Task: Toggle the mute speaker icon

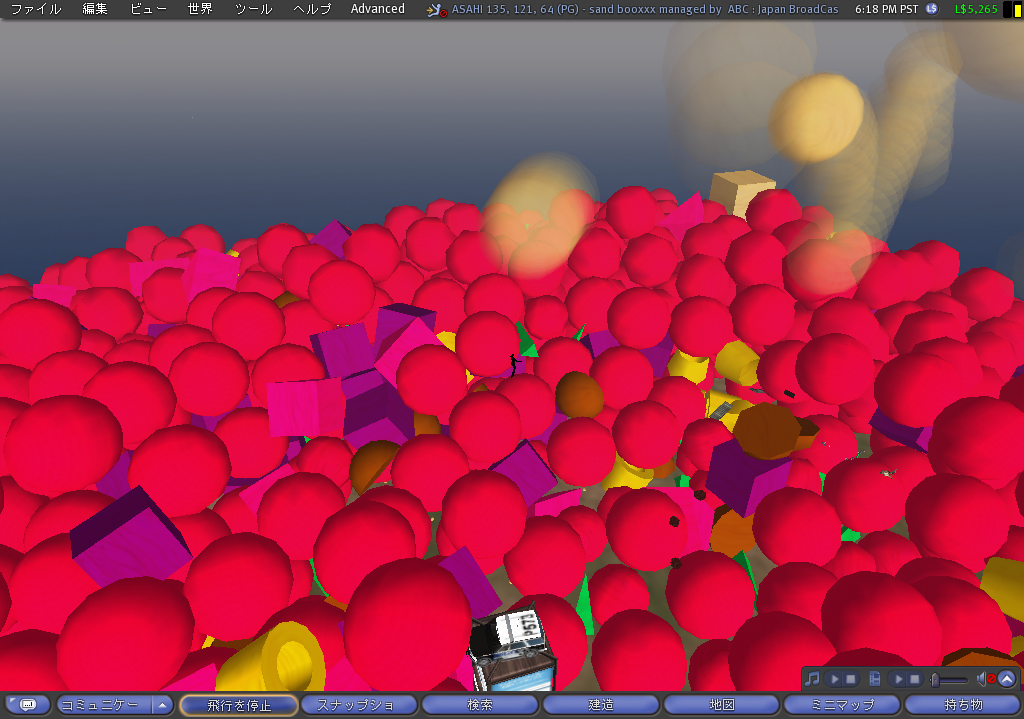Action: click(x=986, y=679)
